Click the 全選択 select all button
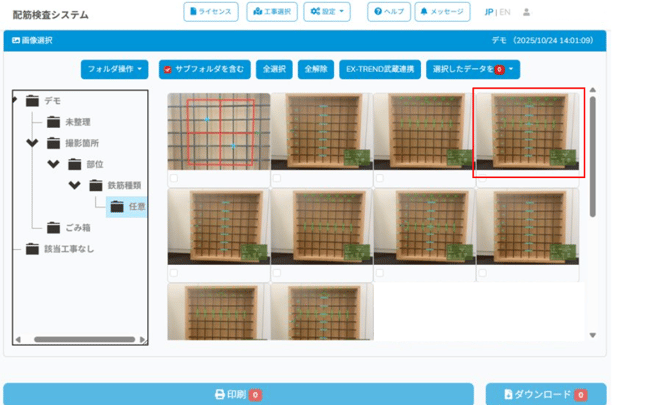Image resolution: width=670 pixels, height=405 pixels. (274, 70)
